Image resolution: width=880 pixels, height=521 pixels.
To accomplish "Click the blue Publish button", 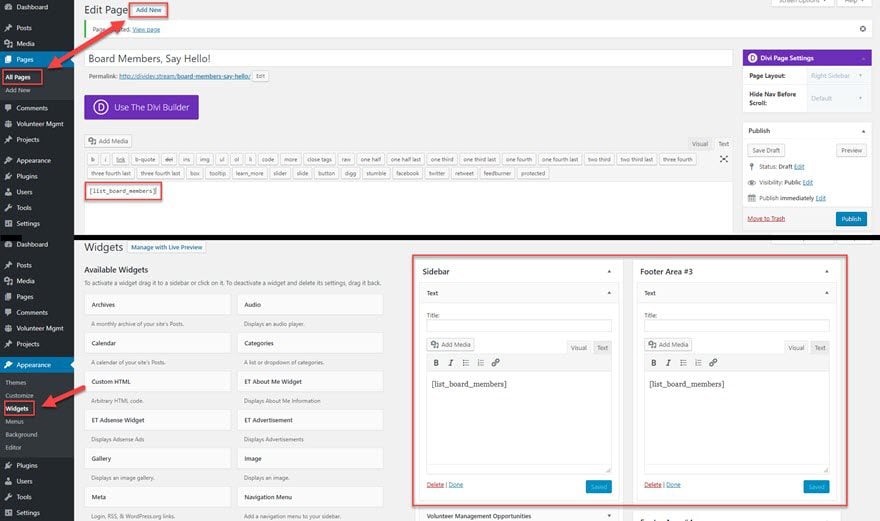I will pyautogui.click(x=851, y=219).
